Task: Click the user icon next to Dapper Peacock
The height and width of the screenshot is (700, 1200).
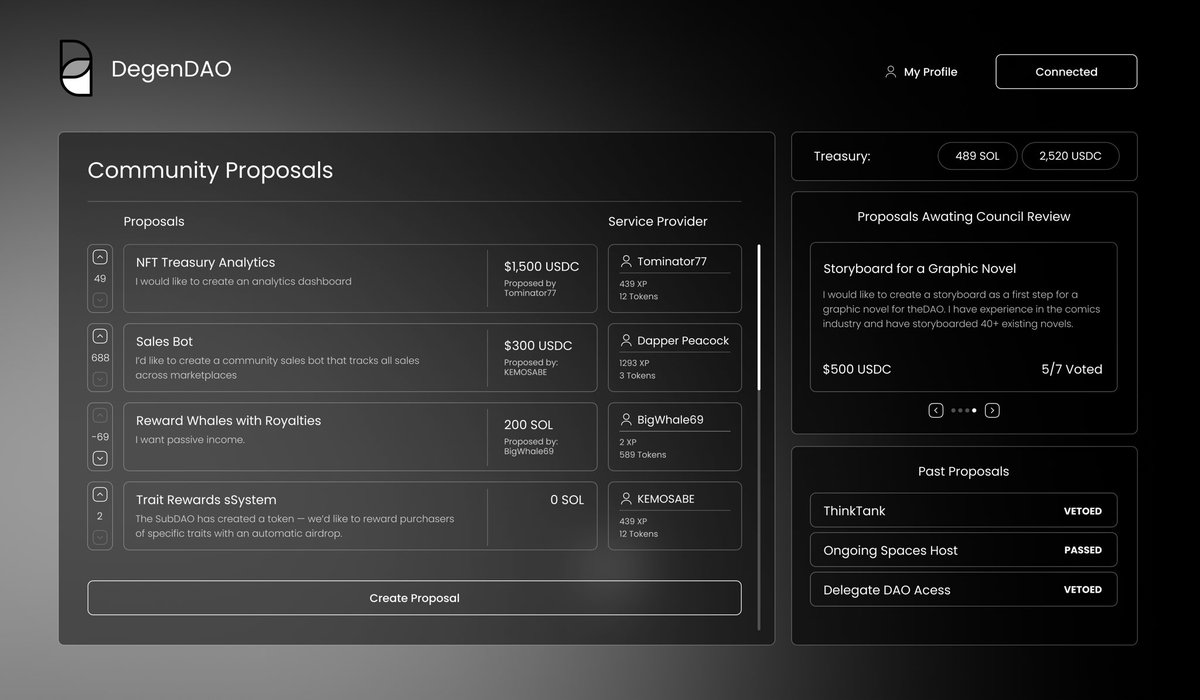Action: 626,340
